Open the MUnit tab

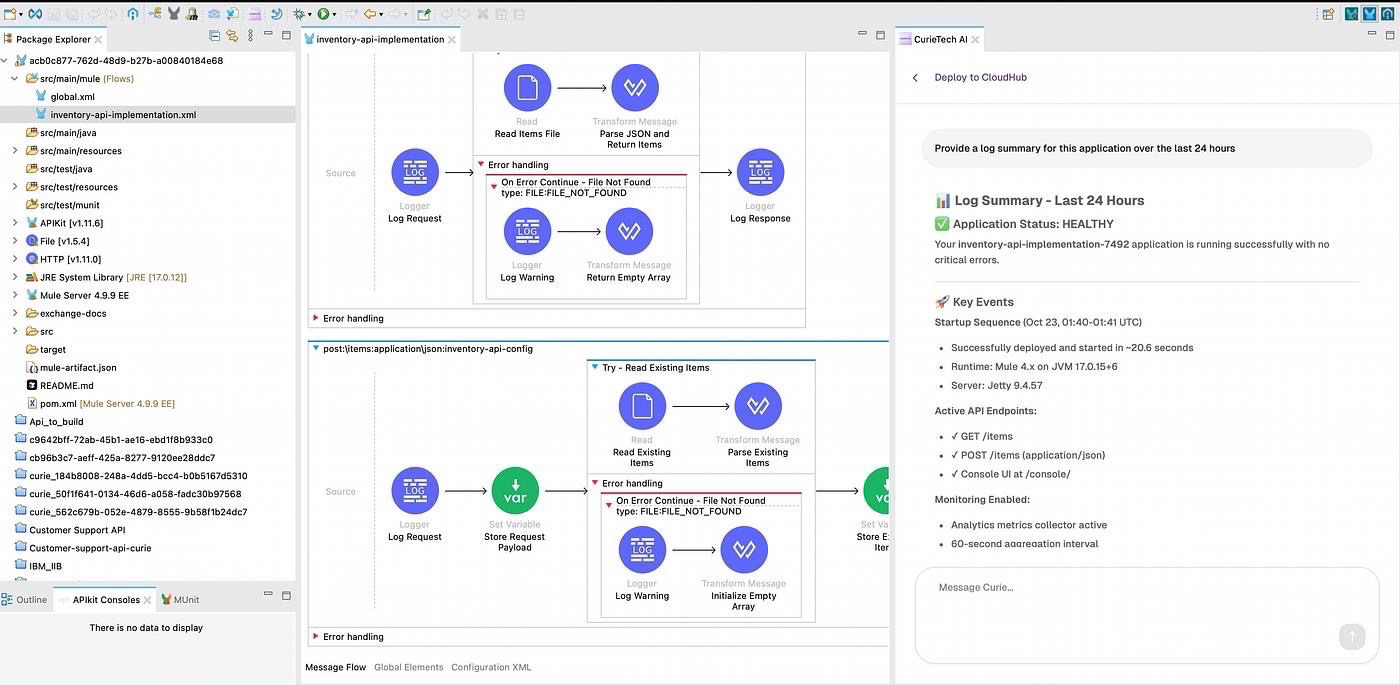180,599
